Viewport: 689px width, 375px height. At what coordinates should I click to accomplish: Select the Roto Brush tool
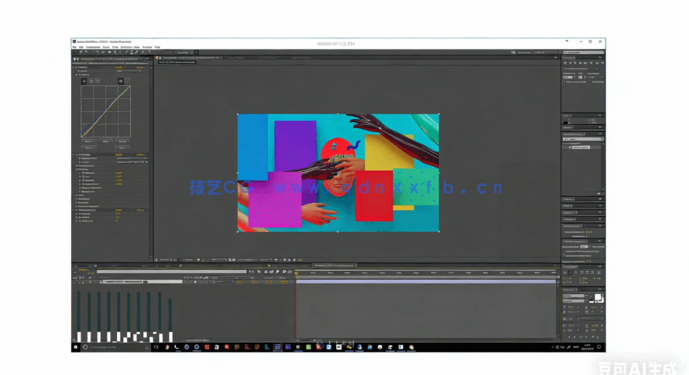pyautogui.click(x=143, y=52)
